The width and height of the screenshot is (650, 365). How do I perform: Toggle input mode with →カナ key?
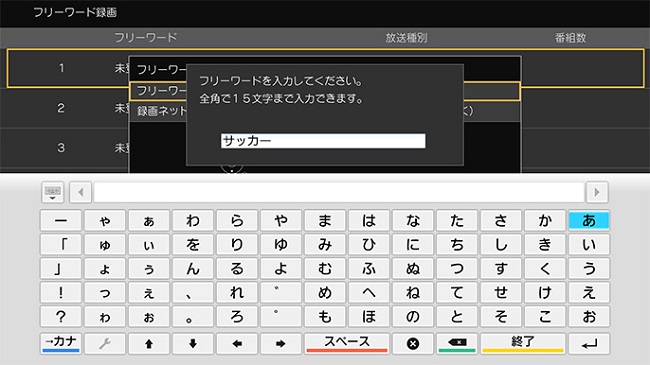coord(61,343)
